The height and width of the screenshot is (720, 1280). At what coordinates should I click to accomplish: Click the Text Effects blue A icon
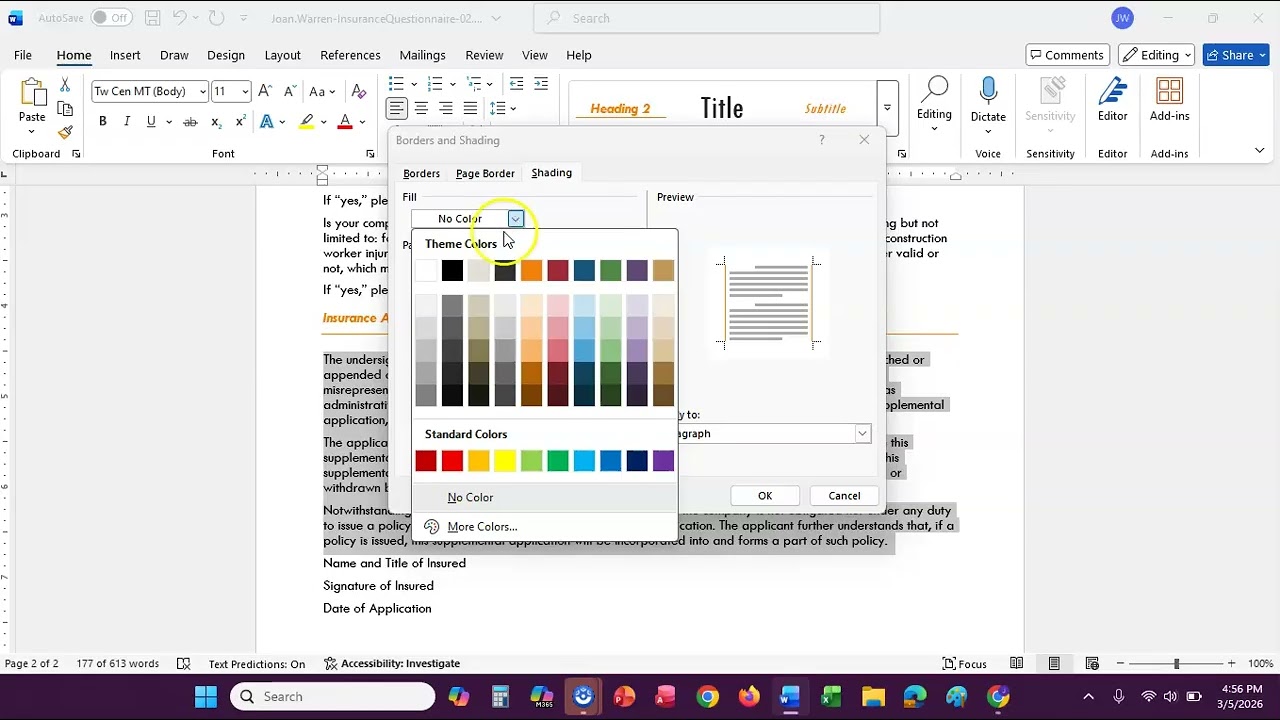(x=267, y=122)
